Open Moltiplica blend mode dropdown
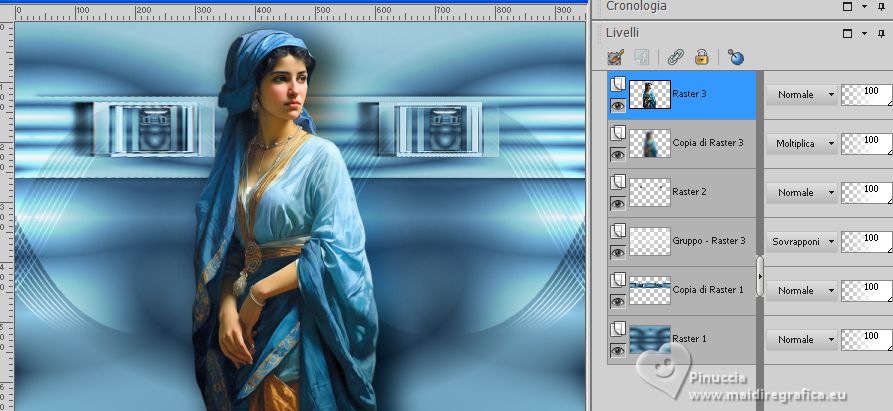 pyautogui.click(x=801, y=143)
